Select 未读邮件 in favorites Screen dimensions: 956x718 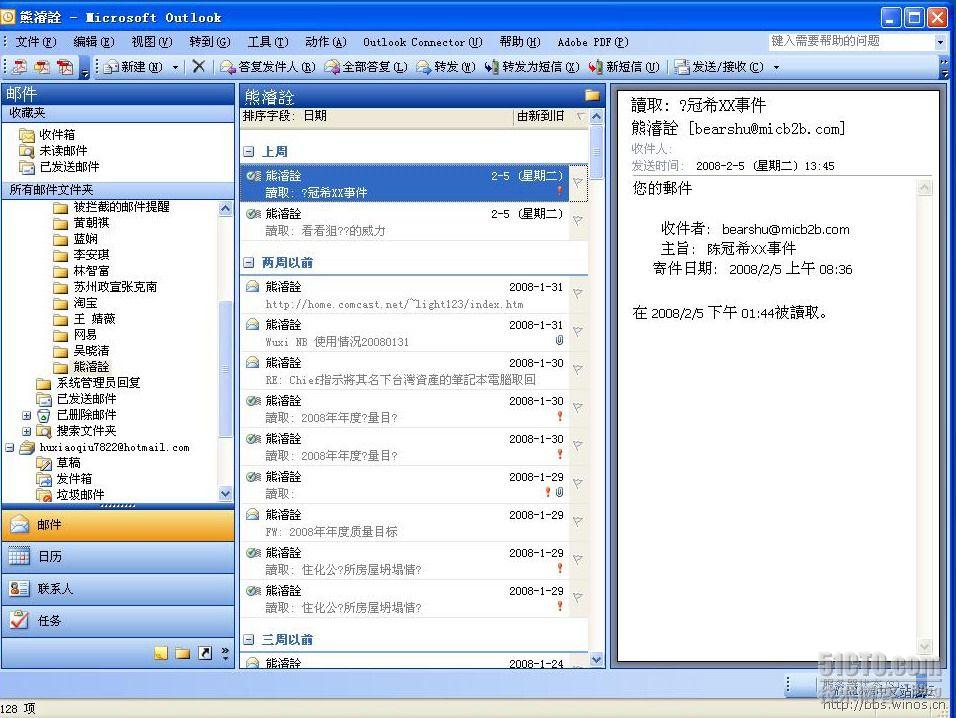(63, 150)
